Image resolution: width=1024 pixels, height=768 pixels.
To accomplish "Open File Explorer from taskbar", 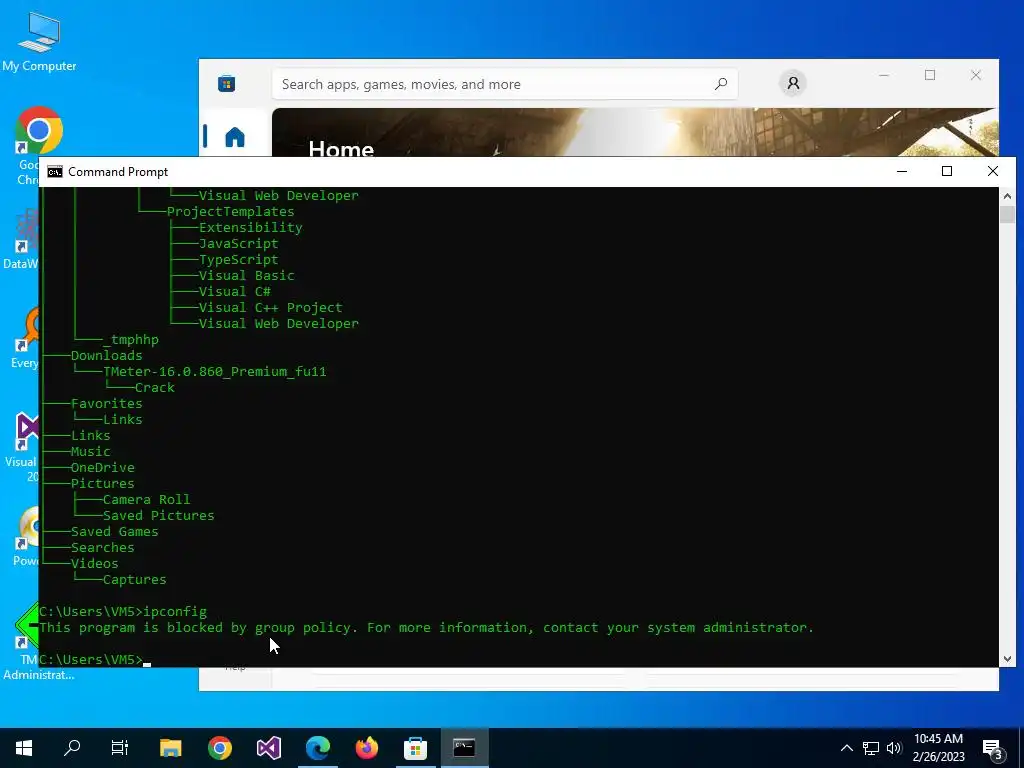I will 170,748.
